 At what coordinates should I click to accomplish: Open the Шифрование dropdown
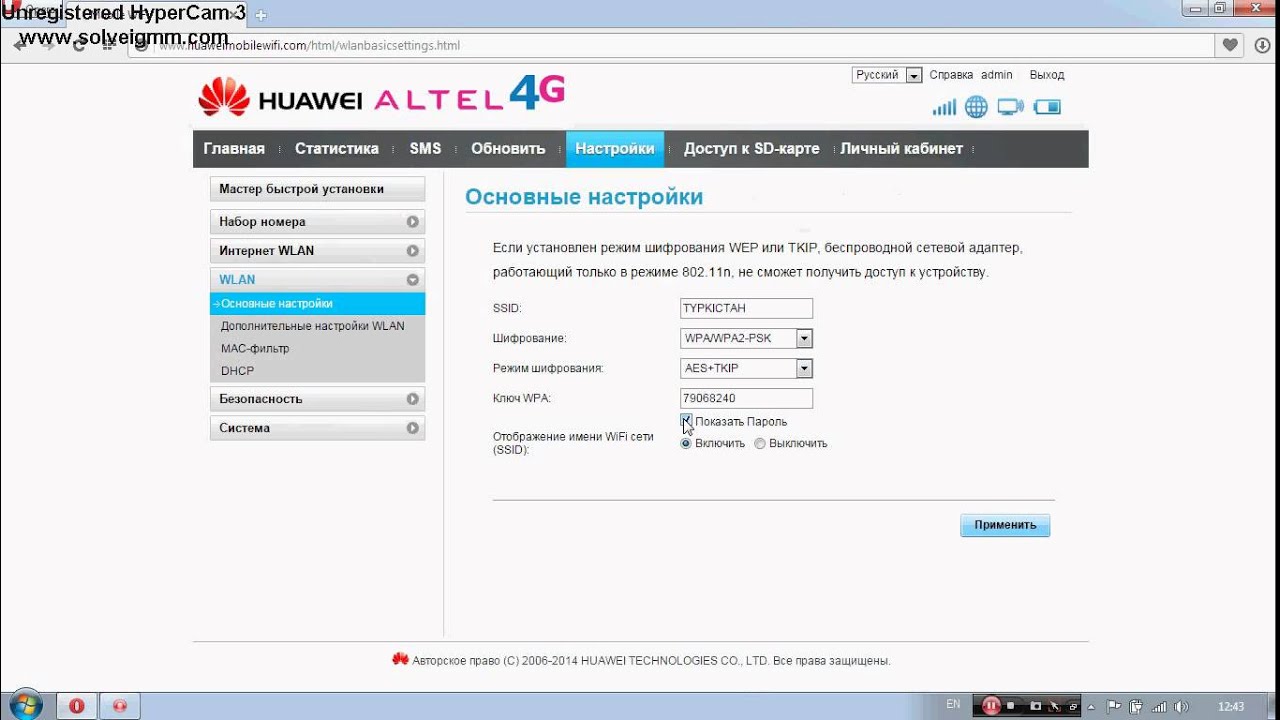tap(746, 338)
